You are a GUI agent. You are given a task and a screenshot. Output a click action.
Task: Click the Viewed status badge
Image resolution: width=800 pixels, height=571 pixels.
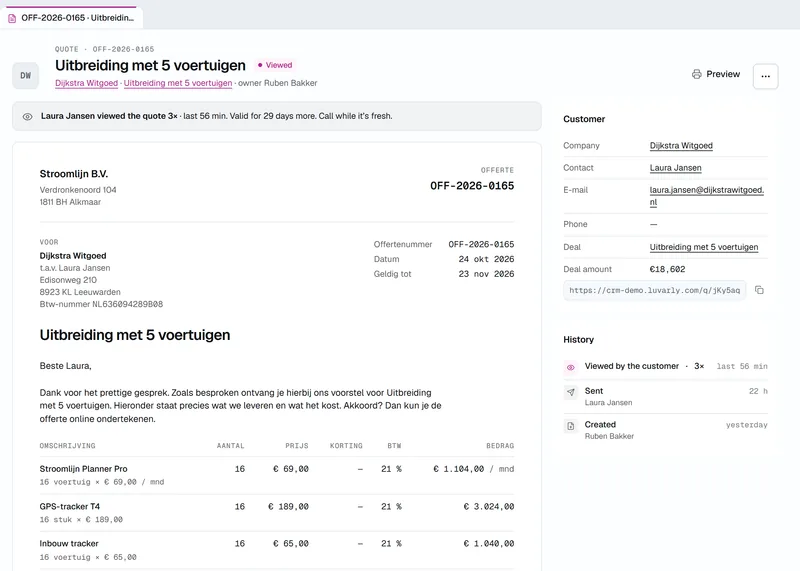tap(274, 65)
